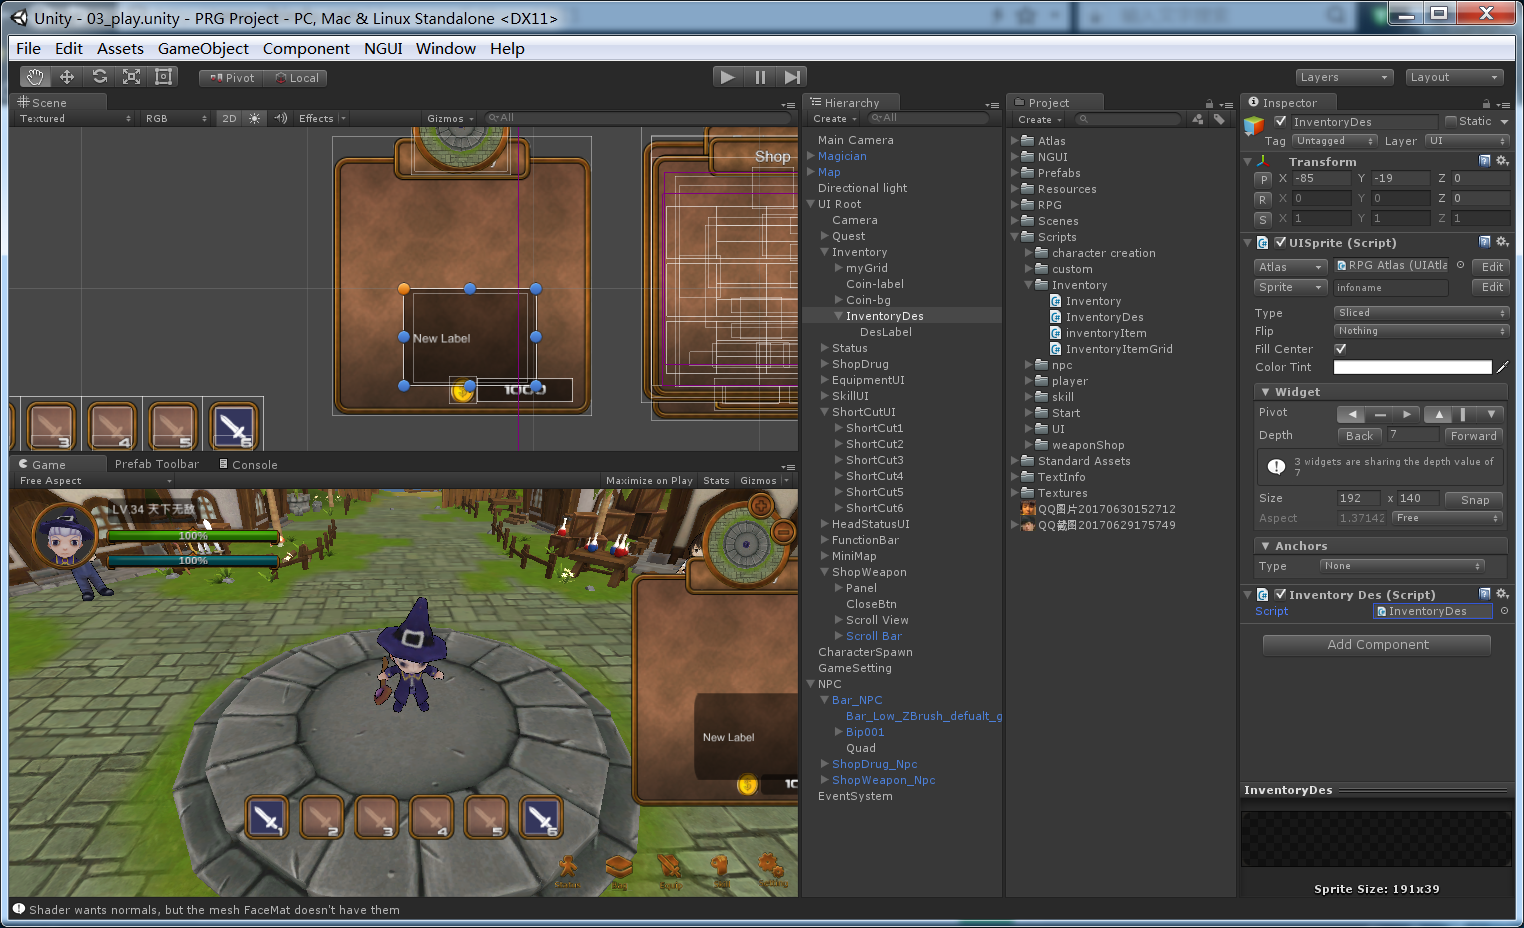Click the P position reset button
Viewport: 1524px width, 928px height.
[x=1264, y=179]
